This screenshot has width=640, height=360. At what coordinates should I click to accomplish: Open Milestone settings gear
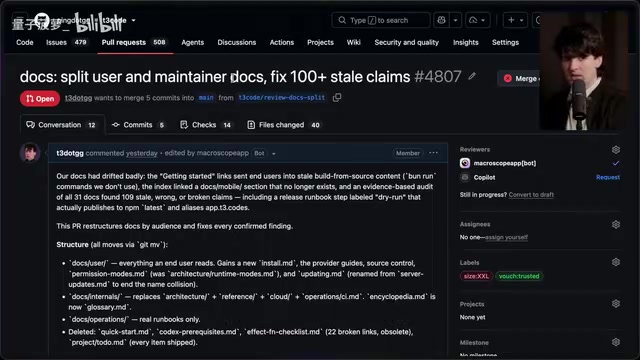(616, 342)
